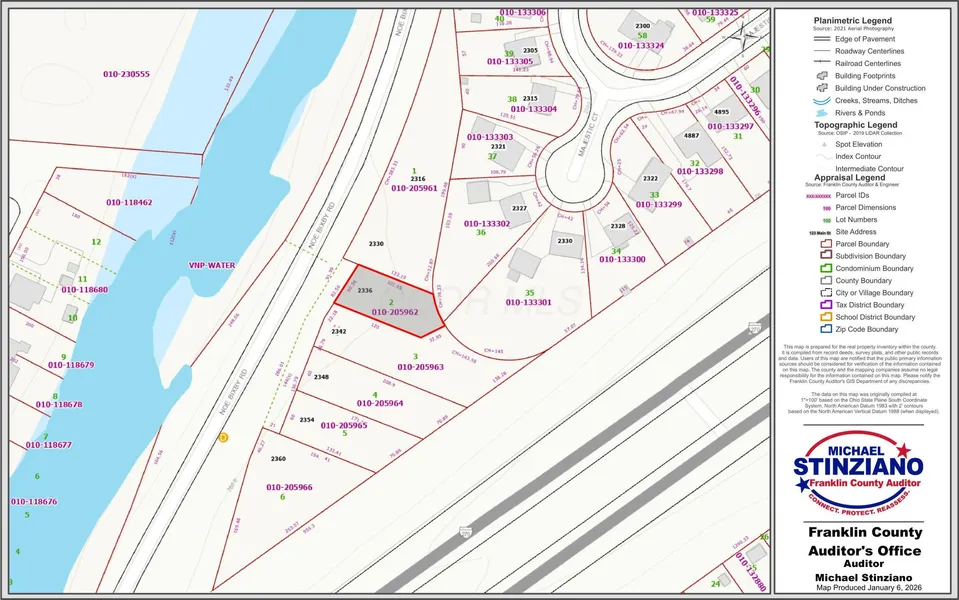Click parcel ID 010-118462
Viewport: 959px width, 600px height.
pyautogui.click(x=129, y=202)
